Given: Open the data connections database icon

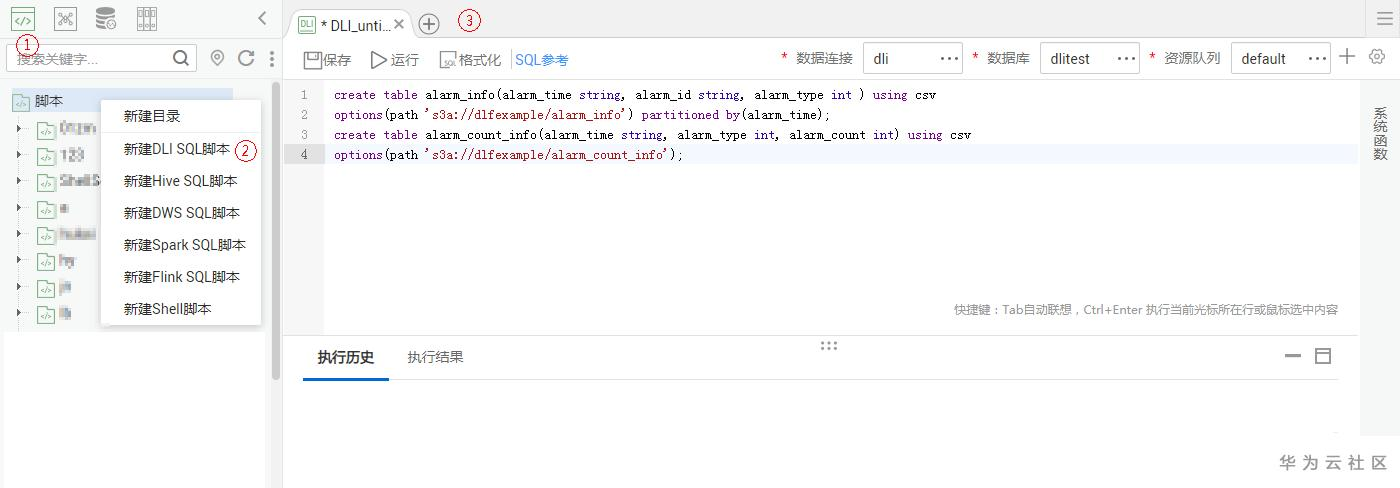Looking at the screenshot, I should pos(105,18).
